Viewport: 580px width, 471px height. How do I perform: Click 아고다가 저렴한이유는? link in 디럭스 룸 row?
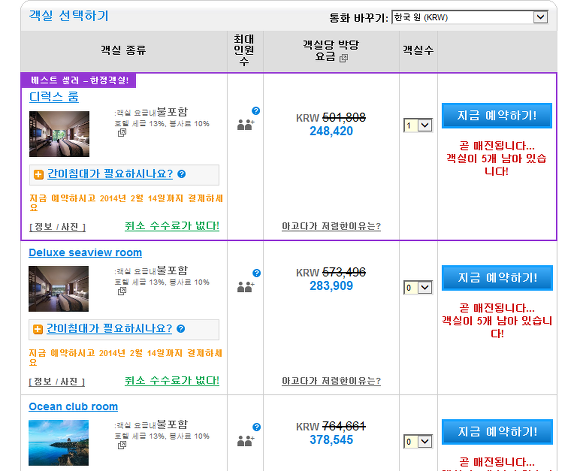tap(331, 226)
